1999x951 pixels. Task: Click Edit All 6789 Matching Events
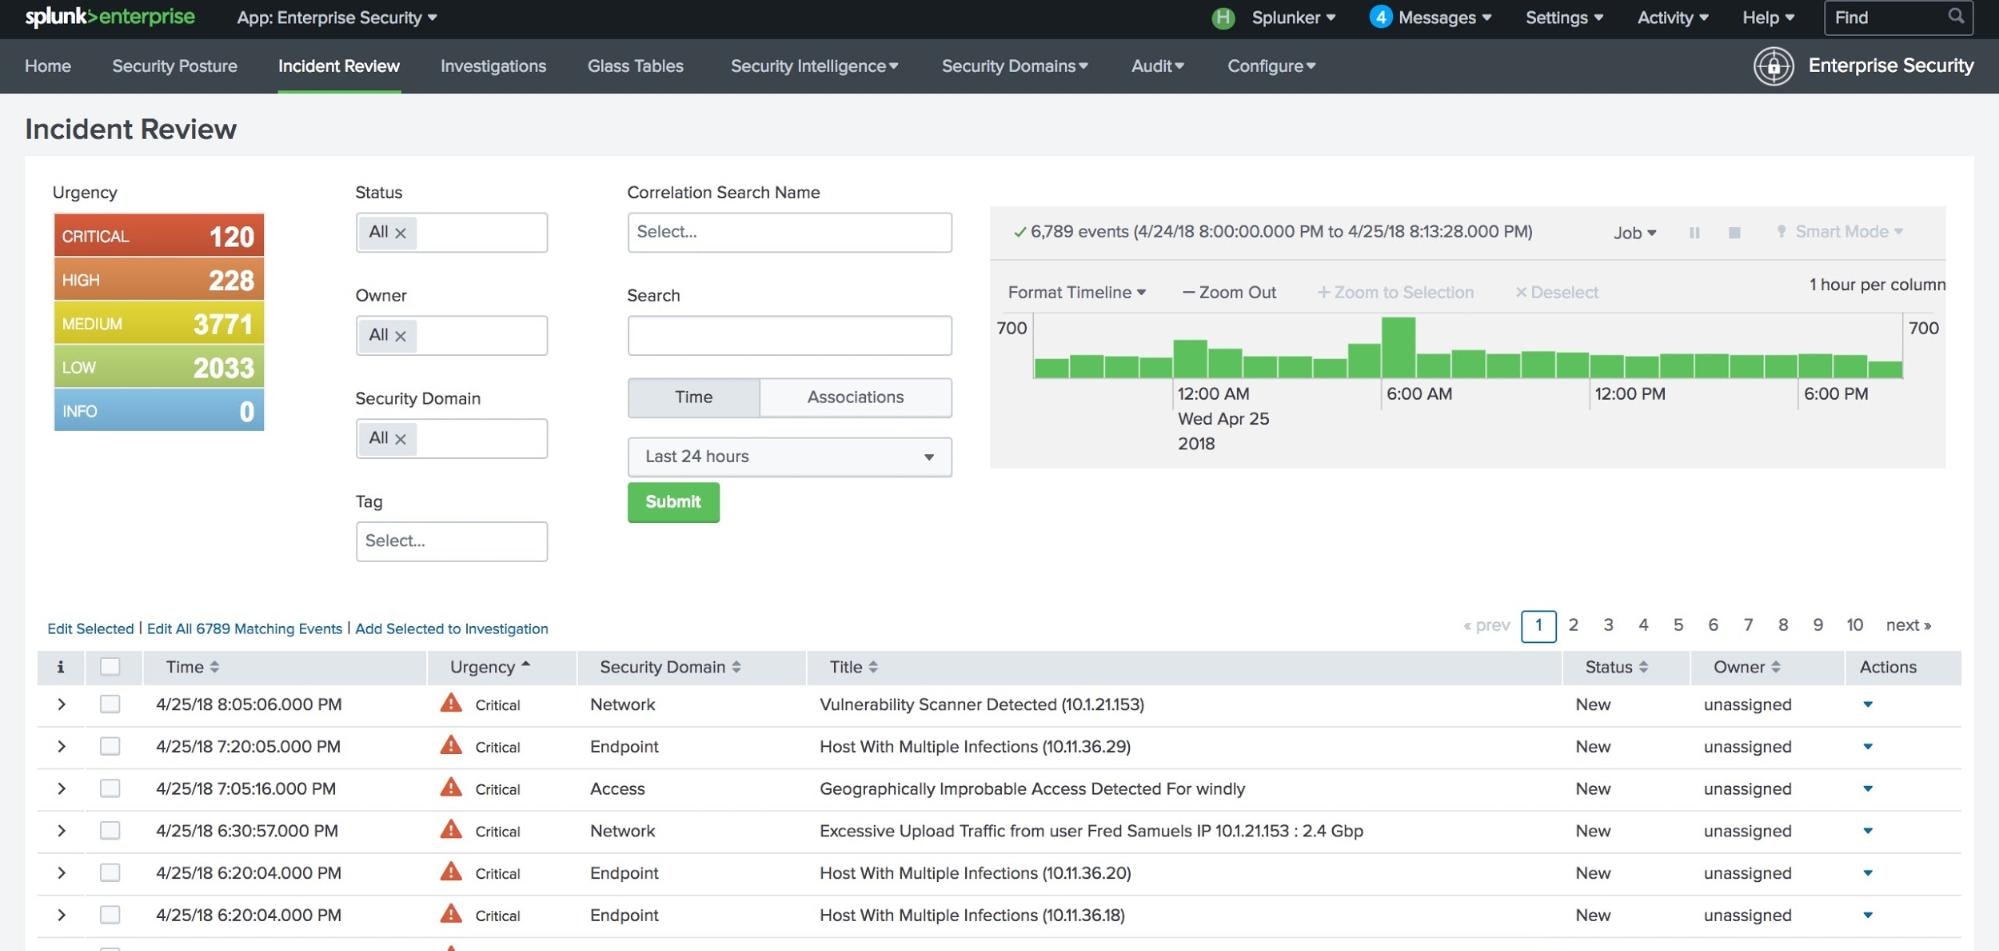pos(244,629)
